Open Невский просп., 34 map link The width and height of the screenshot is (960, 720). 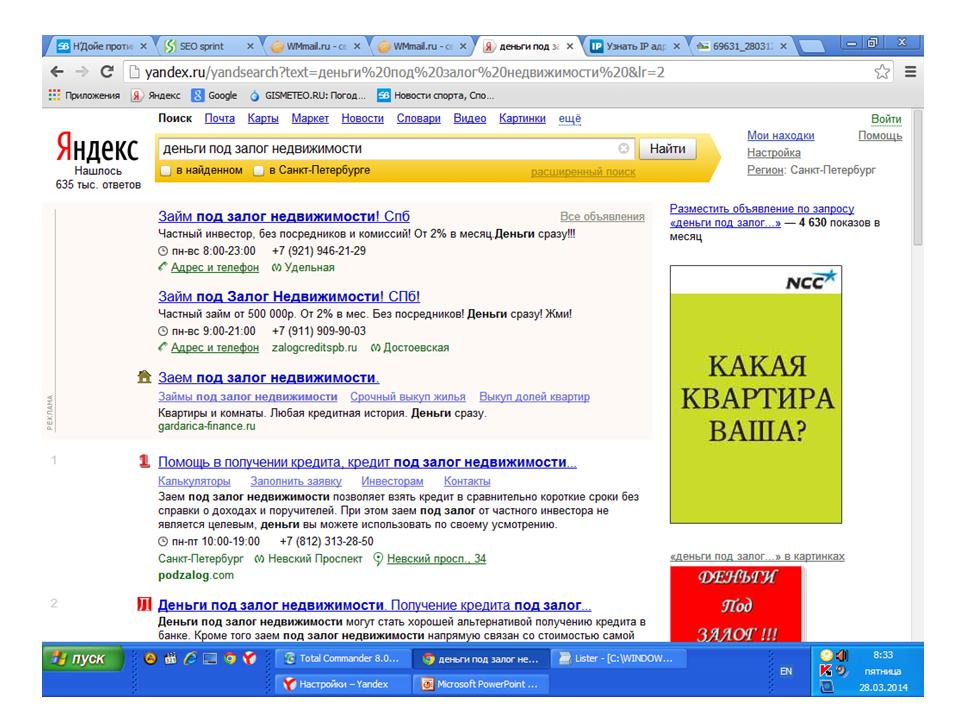437,558
